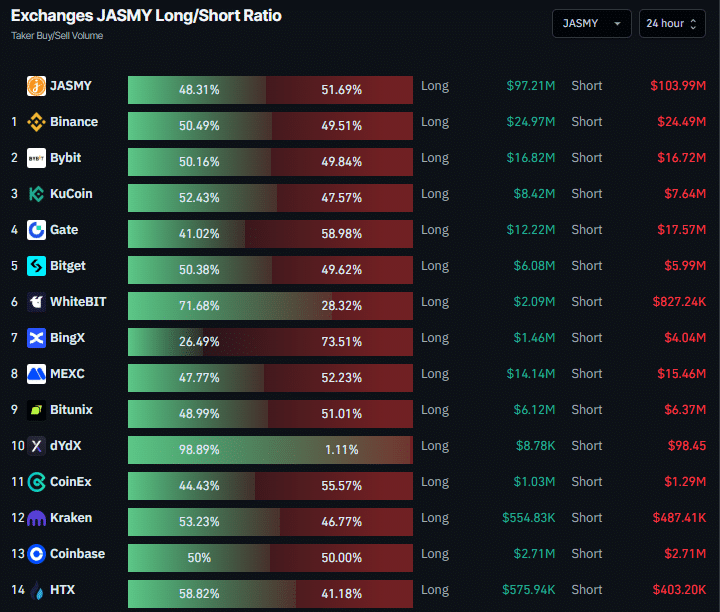The image size is (720, 612).
Task: Click the Bybit exchange logo
Action: (x=36, y=158)
